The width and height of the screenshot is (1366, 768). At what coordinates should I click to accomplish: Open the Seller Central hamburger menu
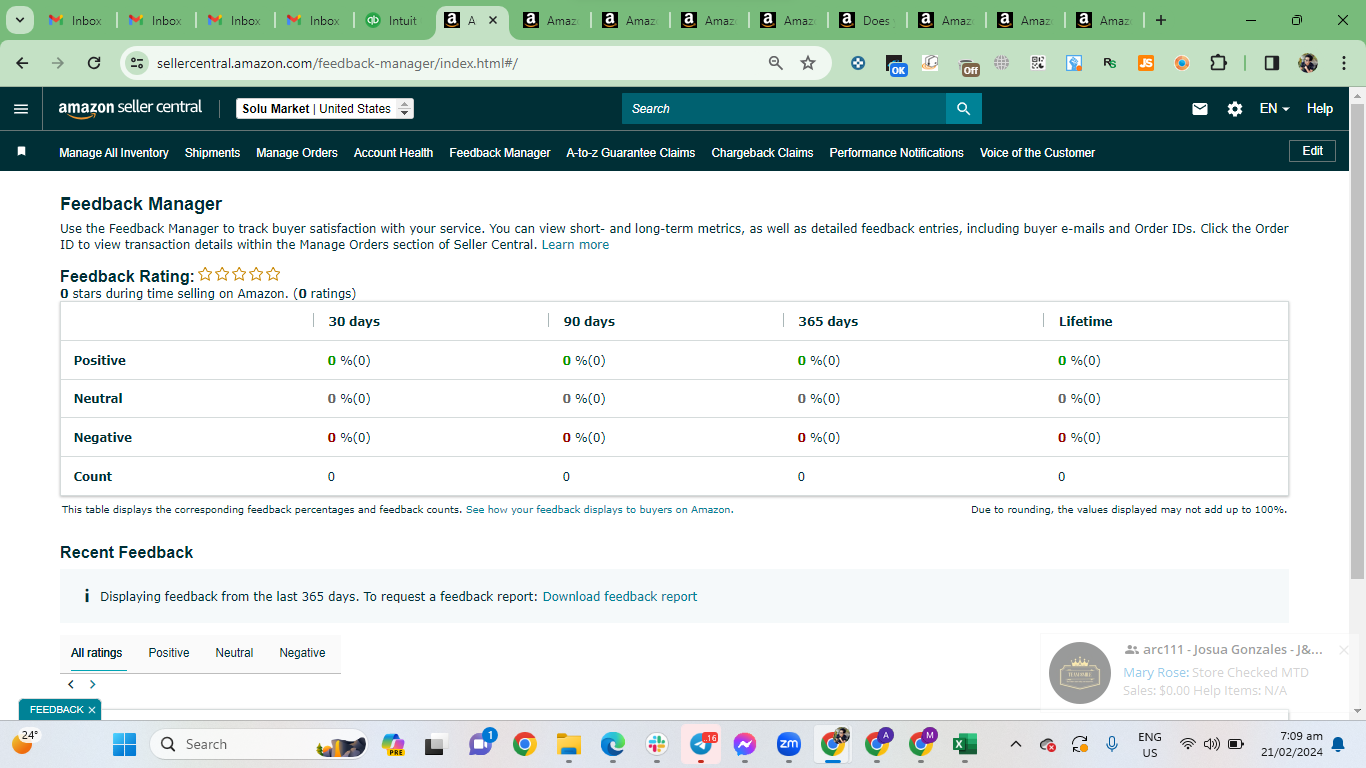click(21, 109)
